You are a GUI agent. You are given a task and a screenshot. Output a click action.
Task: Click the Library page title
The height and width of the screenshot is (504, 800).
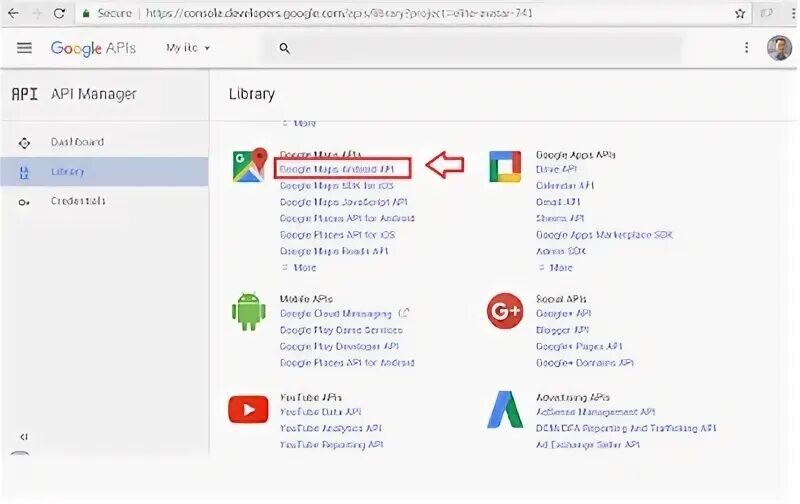click(252, 94)
